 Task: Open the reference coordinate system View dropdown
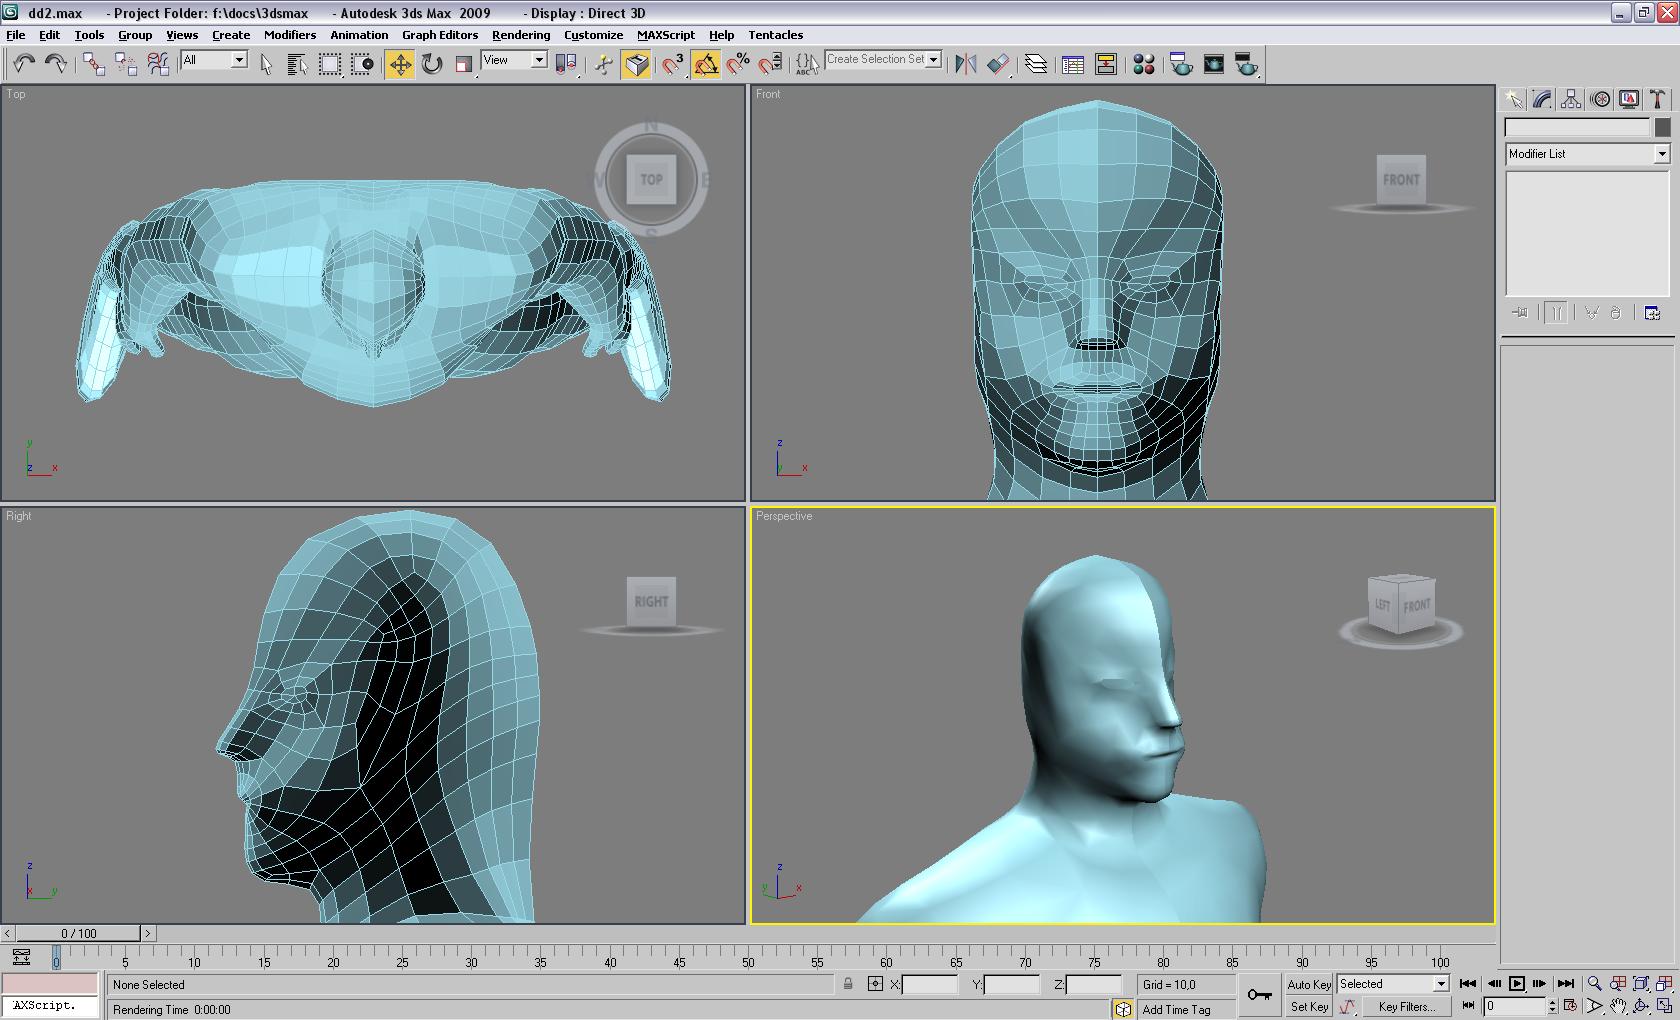(x=514, y=60)
